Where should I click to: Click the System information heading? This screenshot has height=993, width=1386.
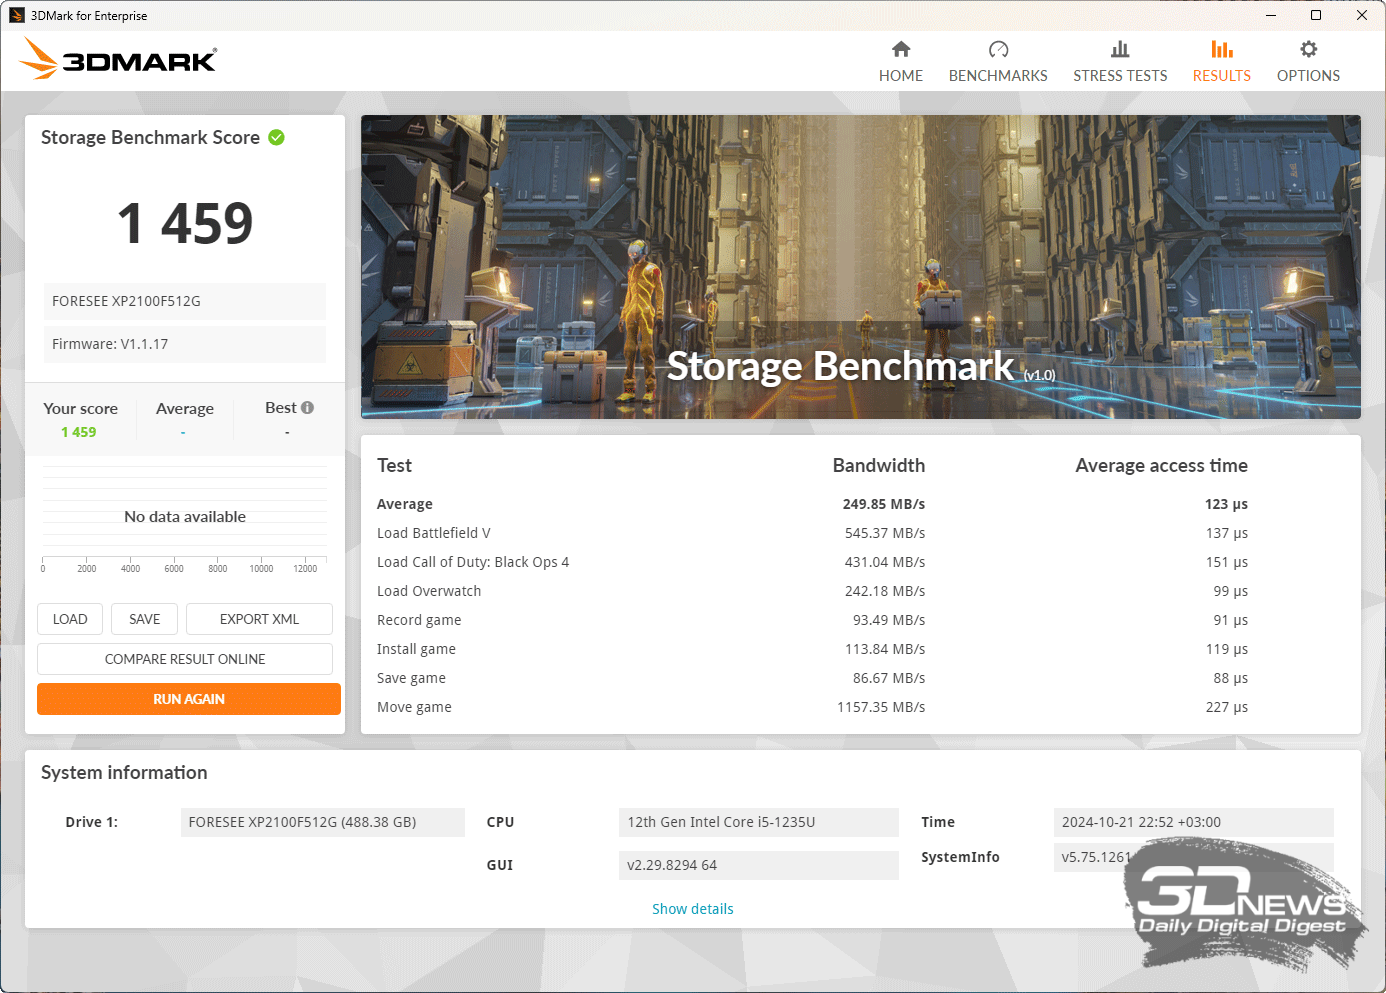pyautogui.click(x=124, y=772)
